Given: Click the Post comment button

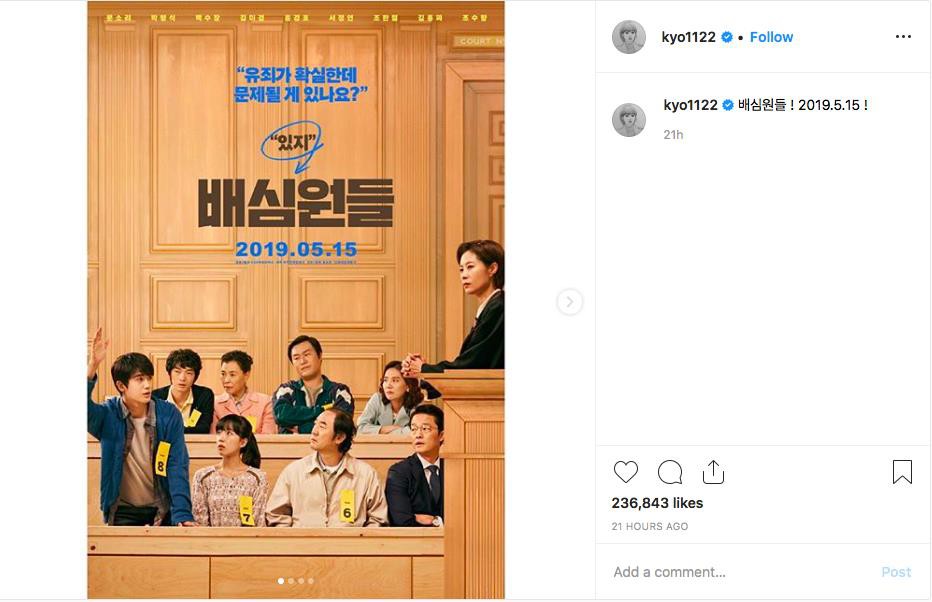Looking at the screenshot, I should (896, 572).
